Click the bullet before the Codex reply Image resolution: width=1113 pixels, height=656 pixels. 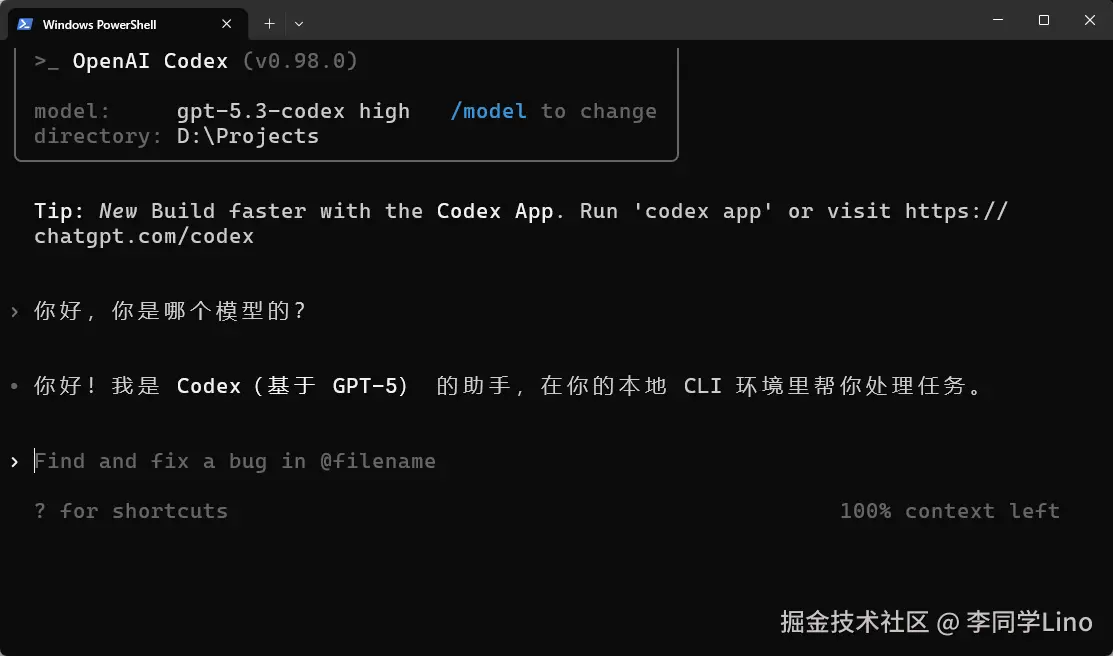pyautogui.click(x=14, y=386)
